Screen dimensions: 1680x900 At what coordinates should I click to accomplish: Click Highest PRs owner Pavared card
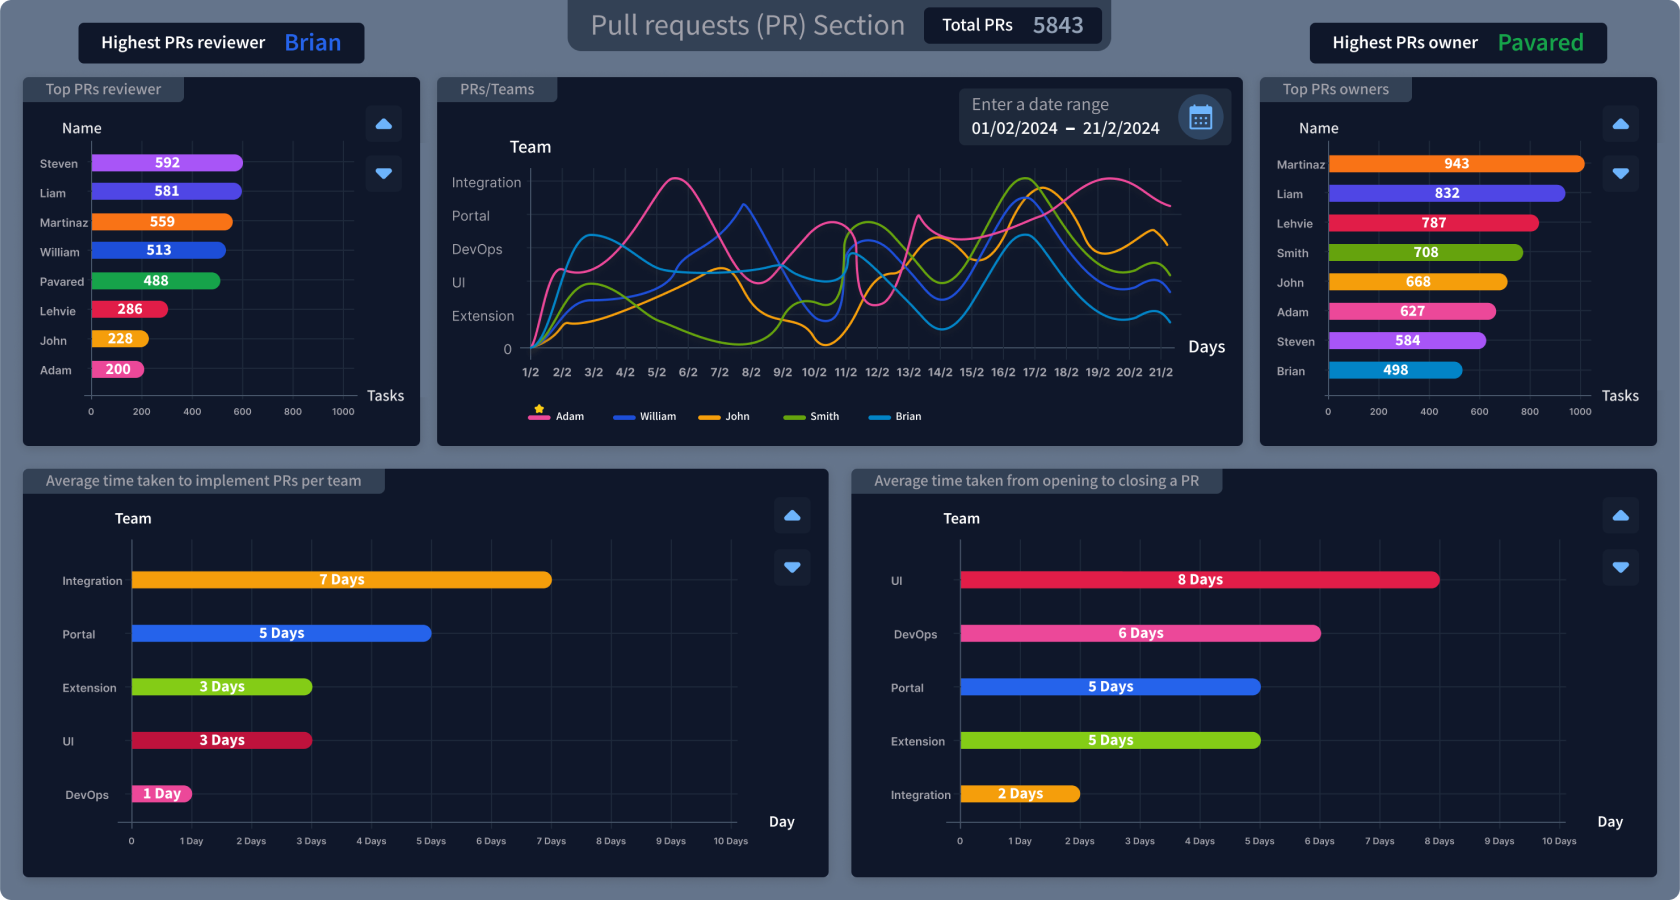coord(1458,43)
